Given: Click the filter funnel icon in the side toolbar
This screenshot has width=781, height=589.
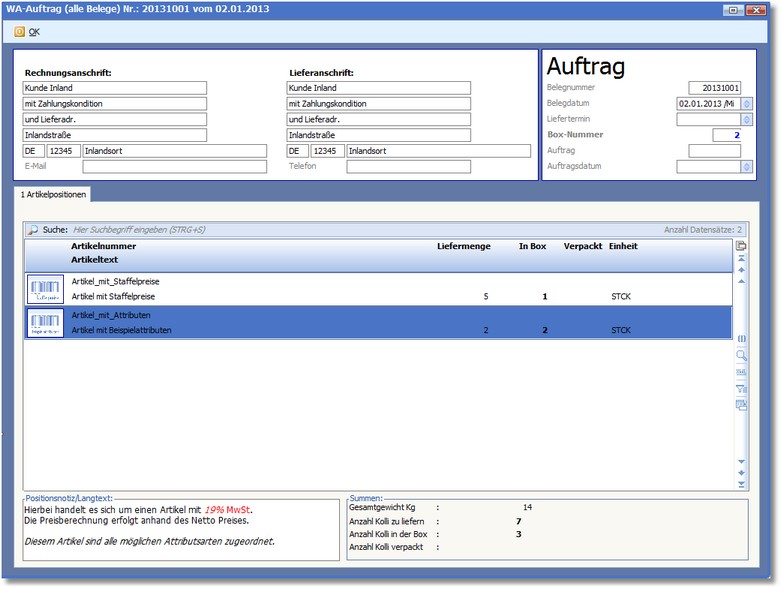Looking at the screenshot, I should point(741,389).
